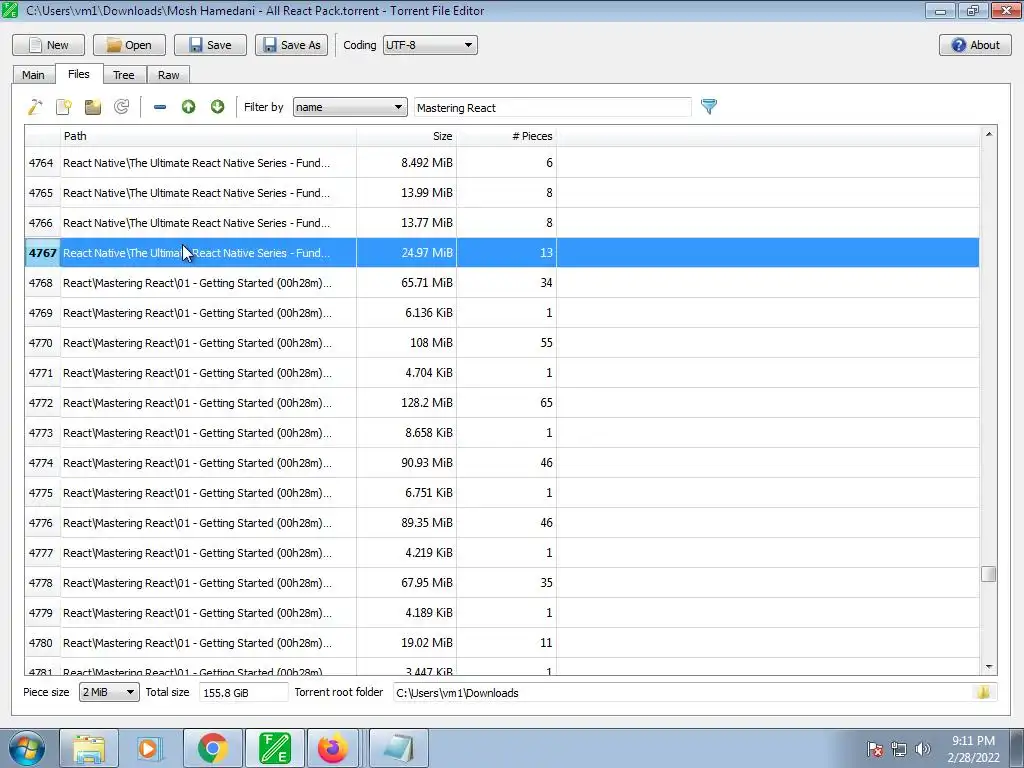
Task: Open the Windows Start menu
Action: point(27,748)
